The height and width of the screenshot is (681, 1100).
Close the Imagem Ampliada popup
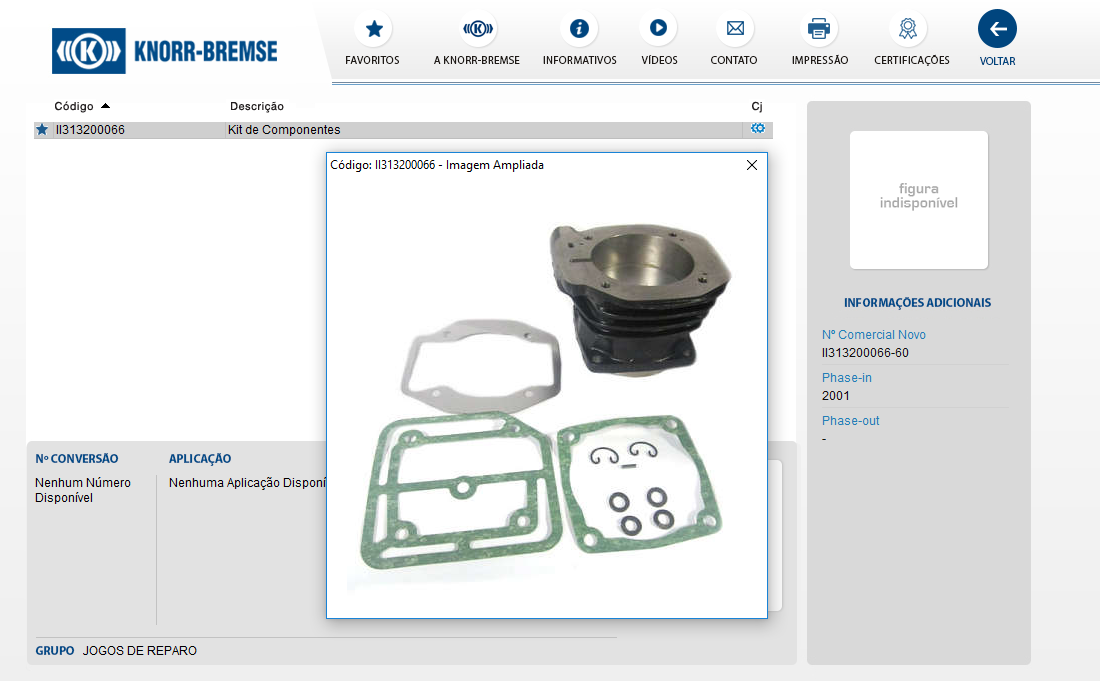click(x=752, y=165)
